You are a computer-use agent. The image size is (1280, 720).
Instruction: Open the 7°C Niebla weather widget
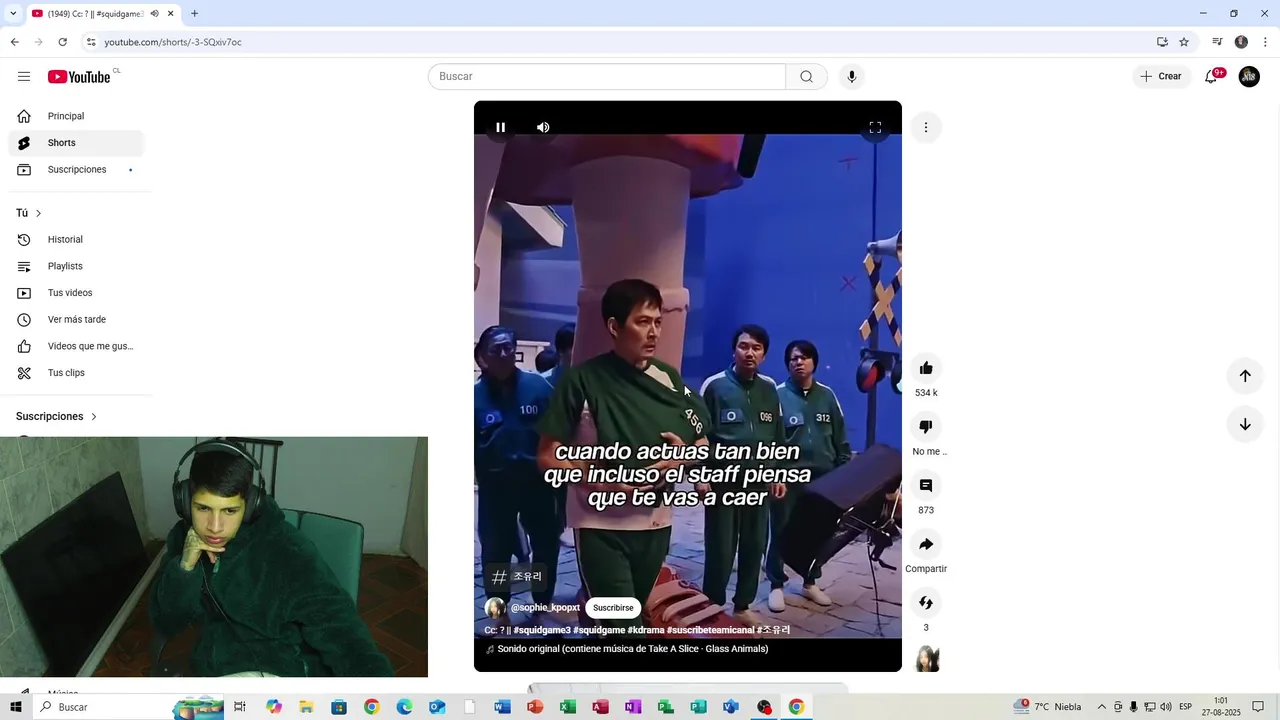pyautogui.click(x=1047, y=707)
